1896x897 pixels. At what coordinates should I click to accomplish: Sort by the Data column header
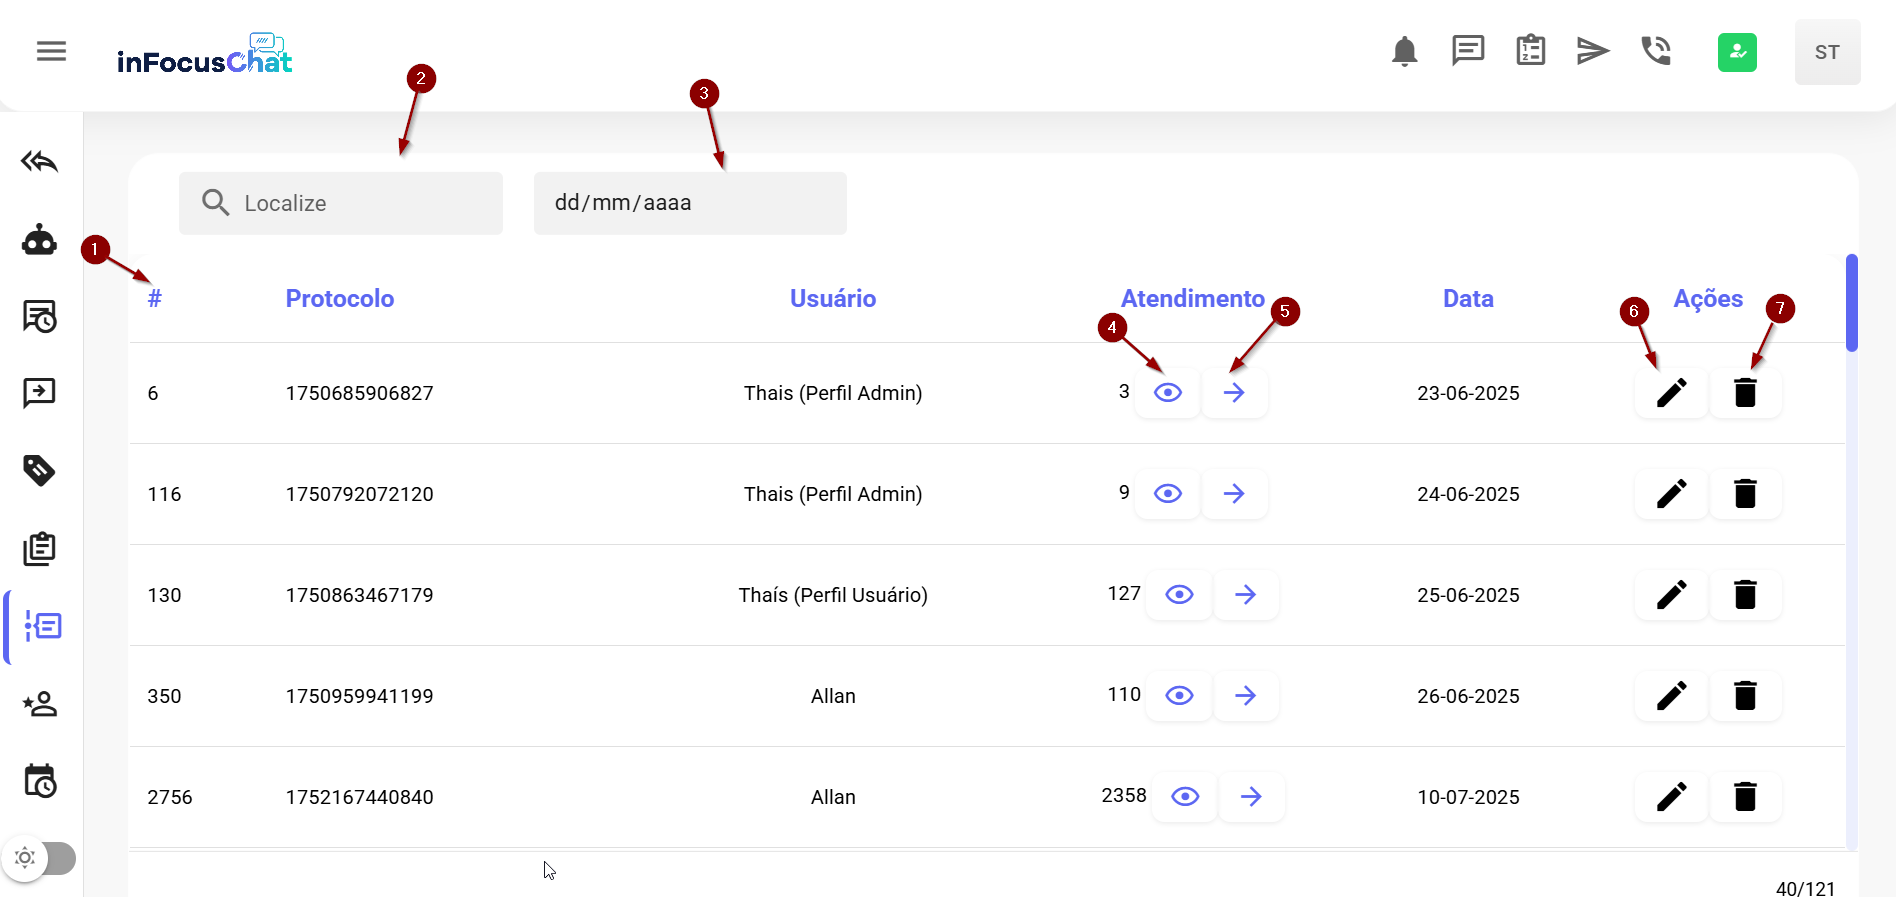1467,299
